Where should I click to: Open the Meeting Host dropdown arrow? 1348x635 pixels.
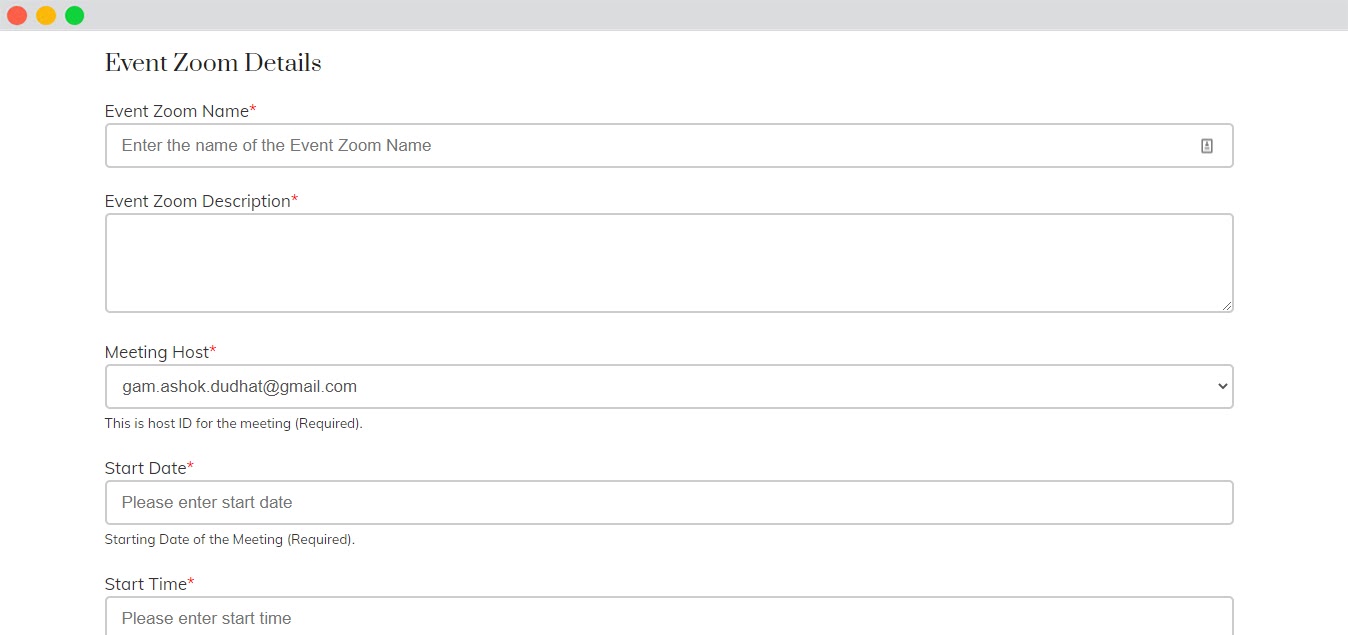click(x=1221, y=386)
